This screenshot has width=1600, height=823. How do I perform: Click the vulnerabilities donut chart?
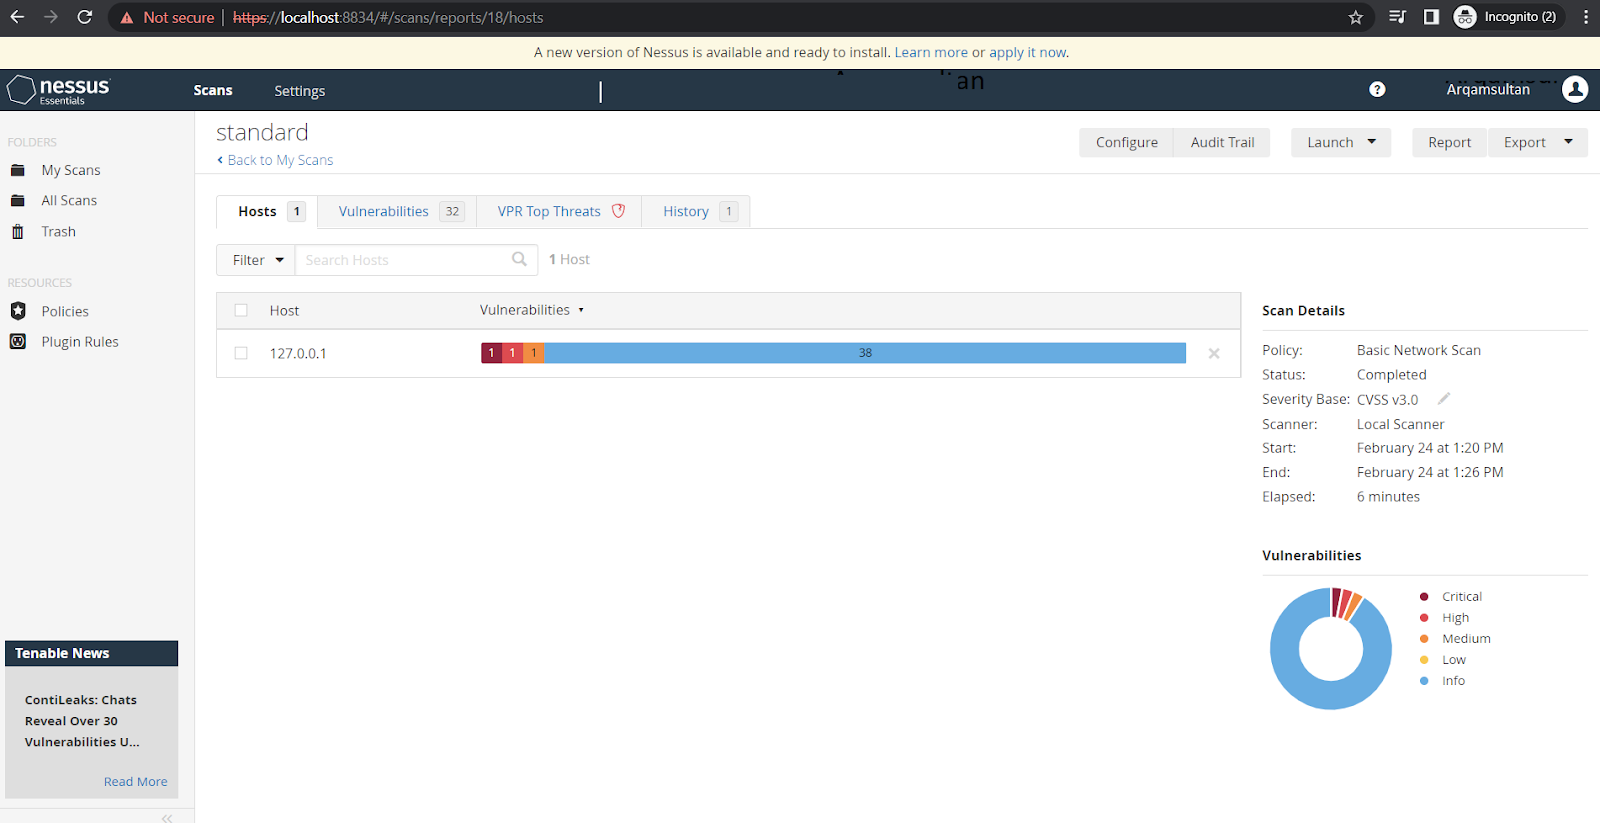(1331, 649)
